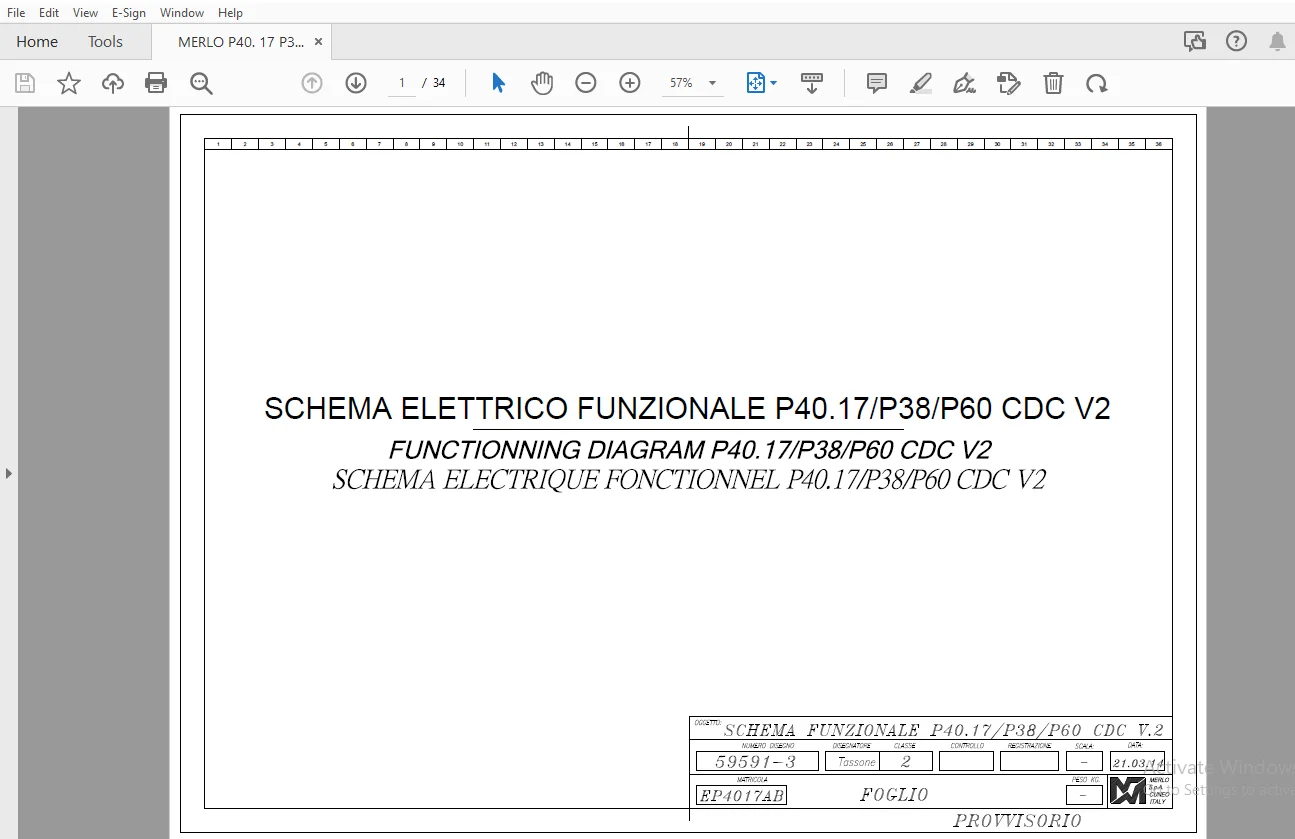
Task: Close the MERLO P40. 17 document tab
Action: coord(319,42)
